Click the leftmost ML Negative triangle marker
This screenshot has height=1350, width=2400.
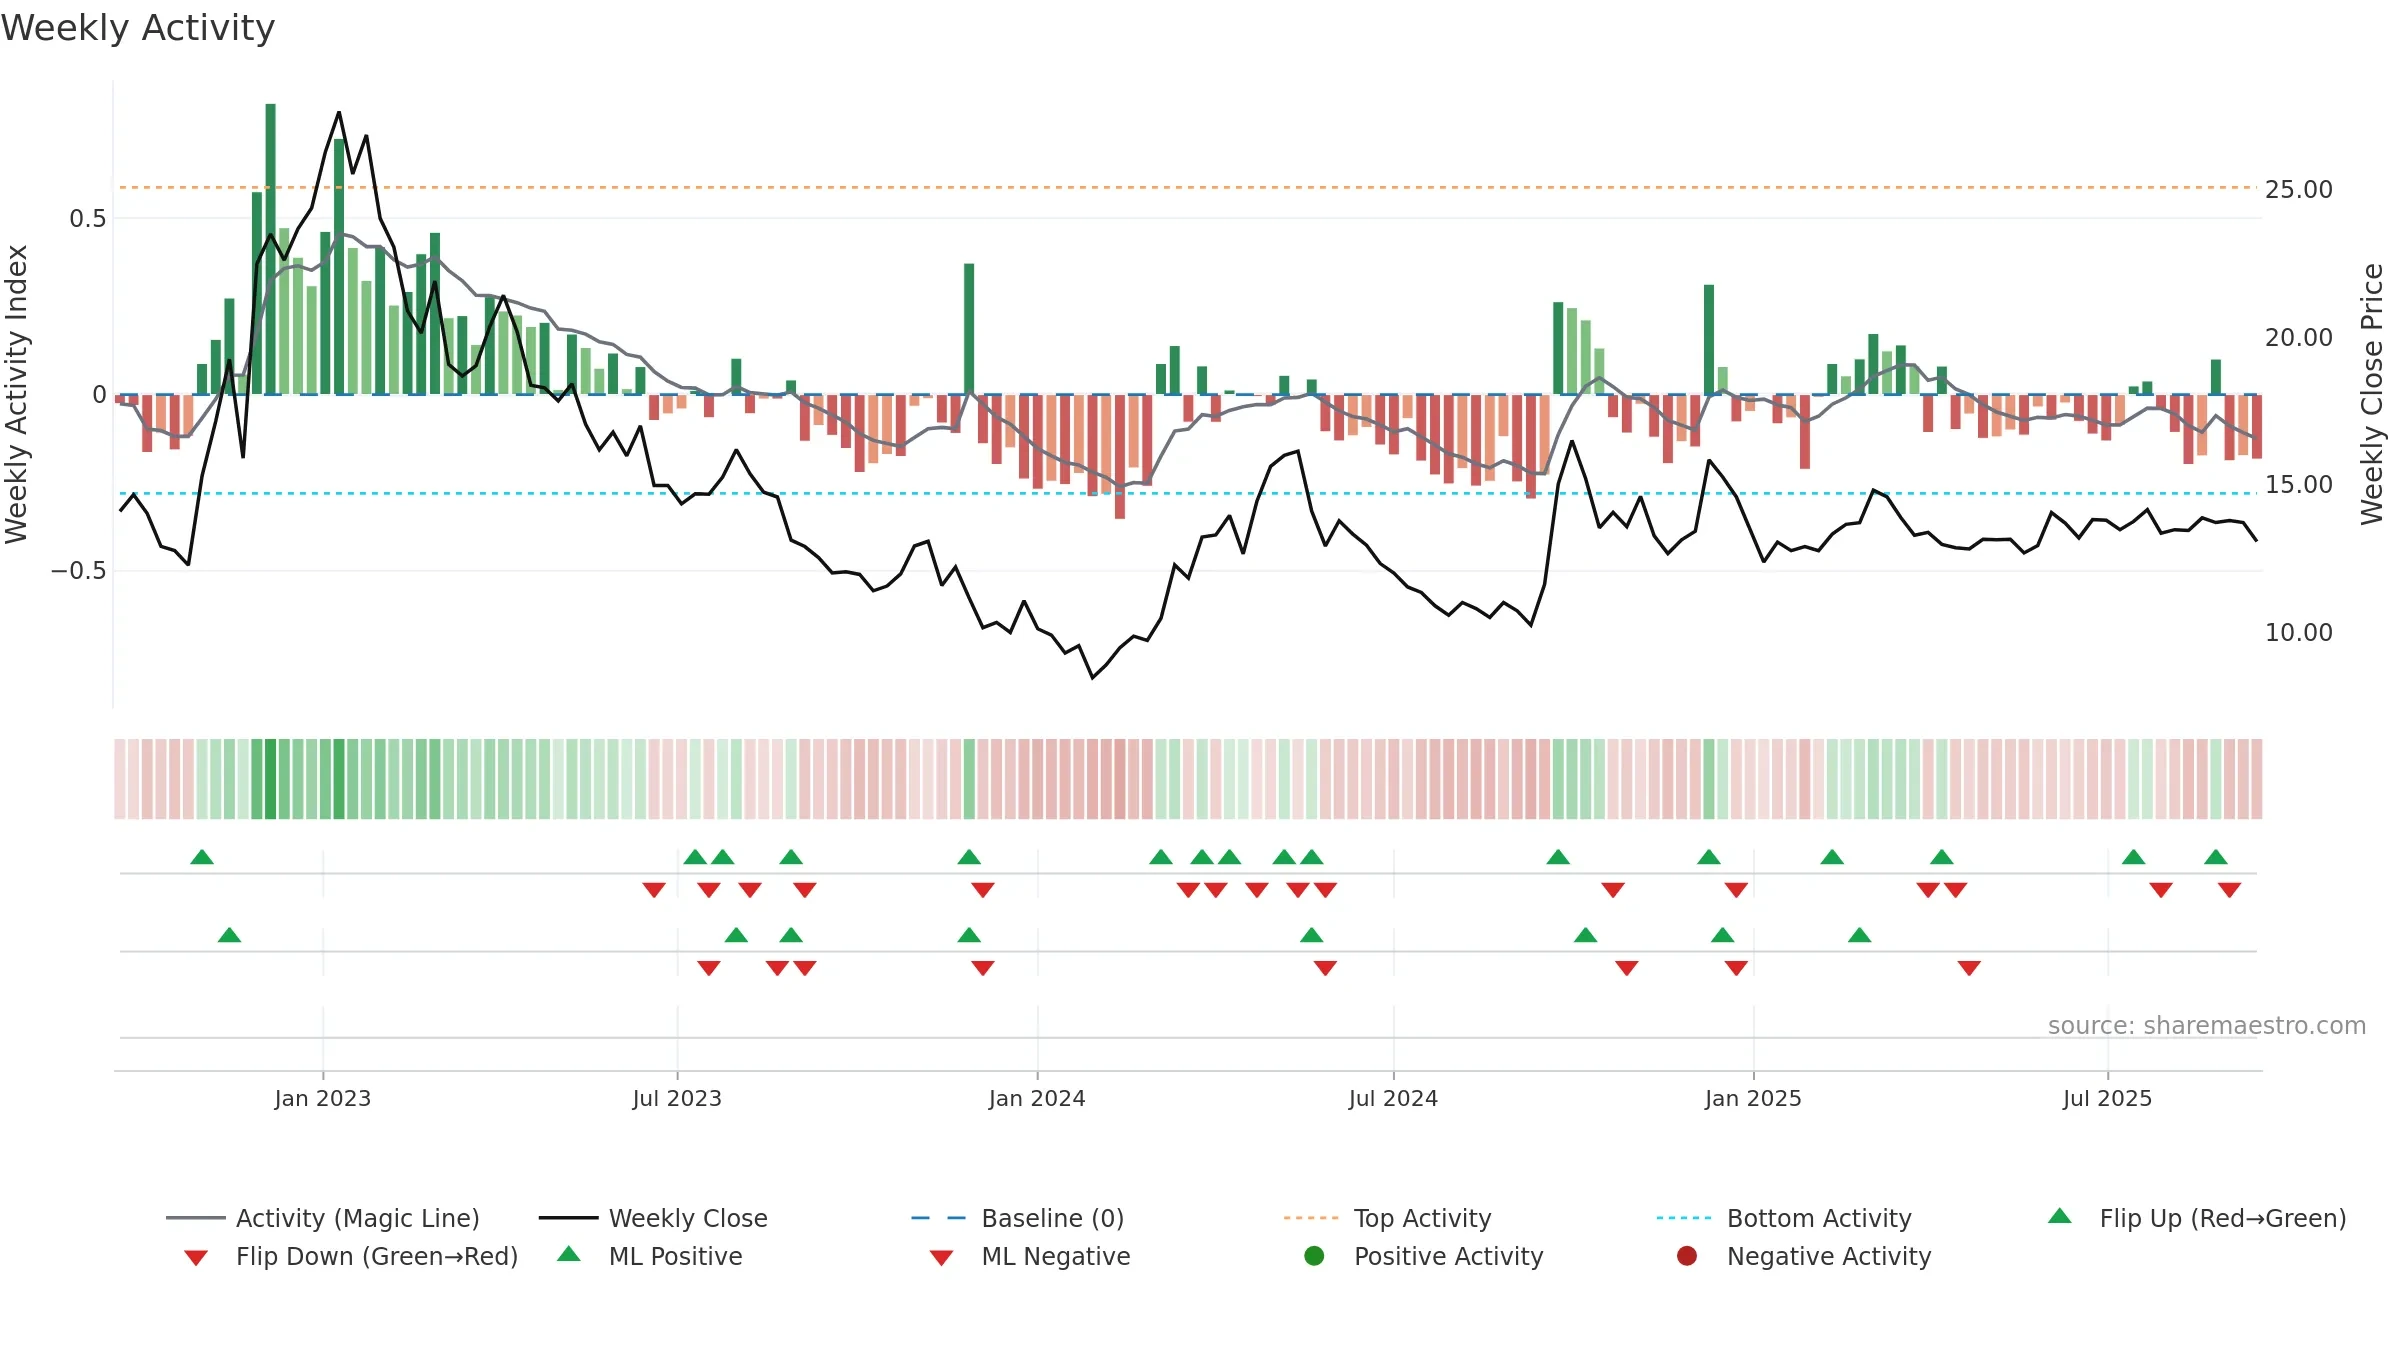[x=709, y=968]
